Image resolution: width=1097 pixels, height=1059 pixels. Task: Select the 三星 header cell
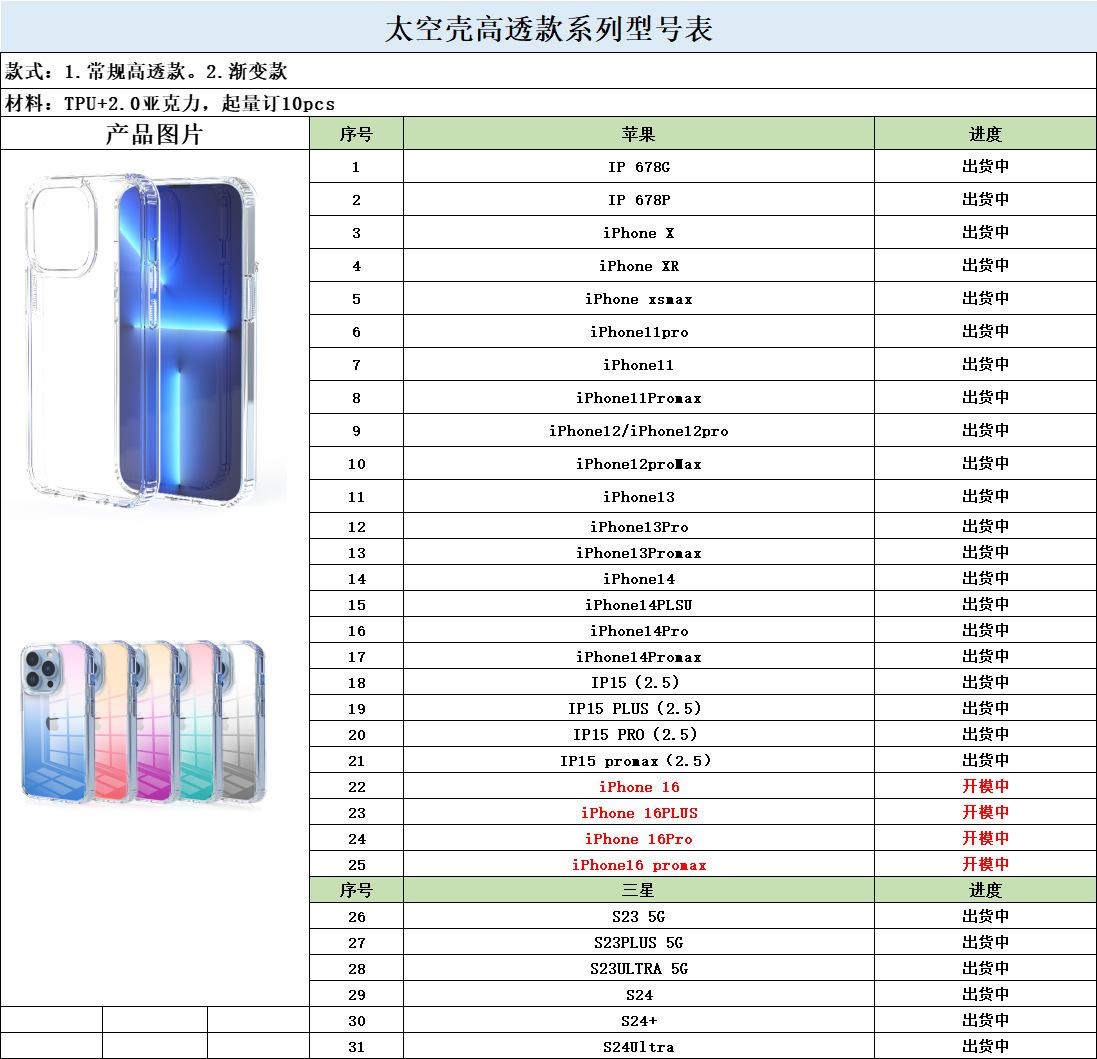click(639, 890)
